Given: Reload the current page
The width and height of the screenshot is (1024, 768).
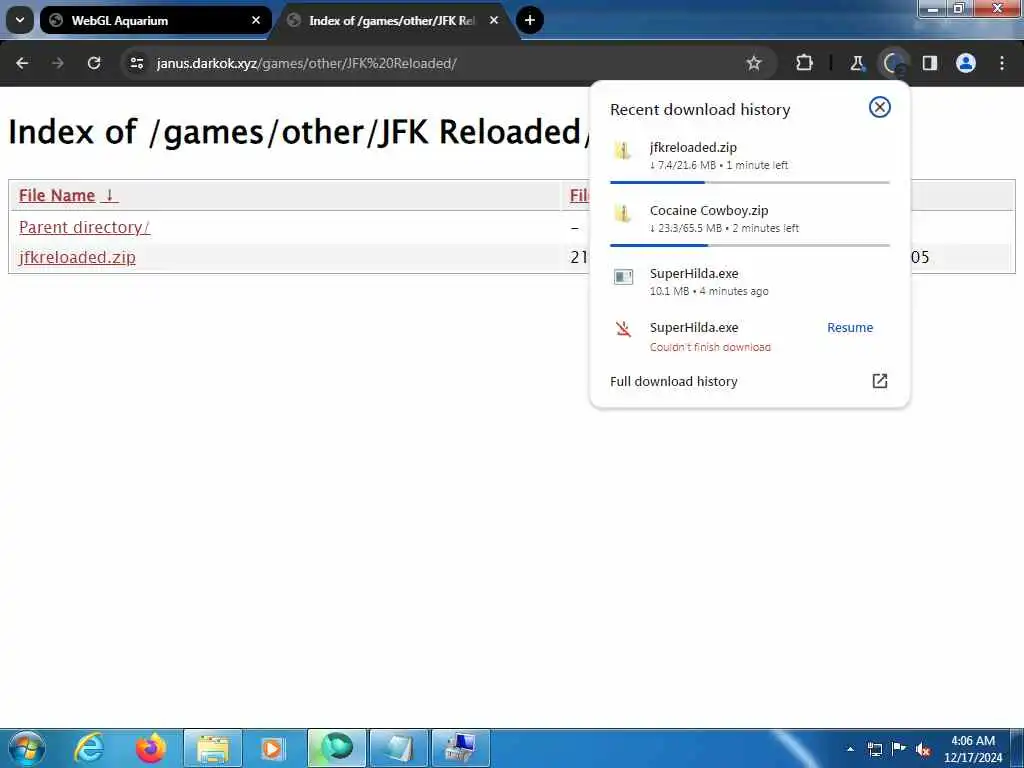Looking at the screenshot, I should [x=94, y=63].
